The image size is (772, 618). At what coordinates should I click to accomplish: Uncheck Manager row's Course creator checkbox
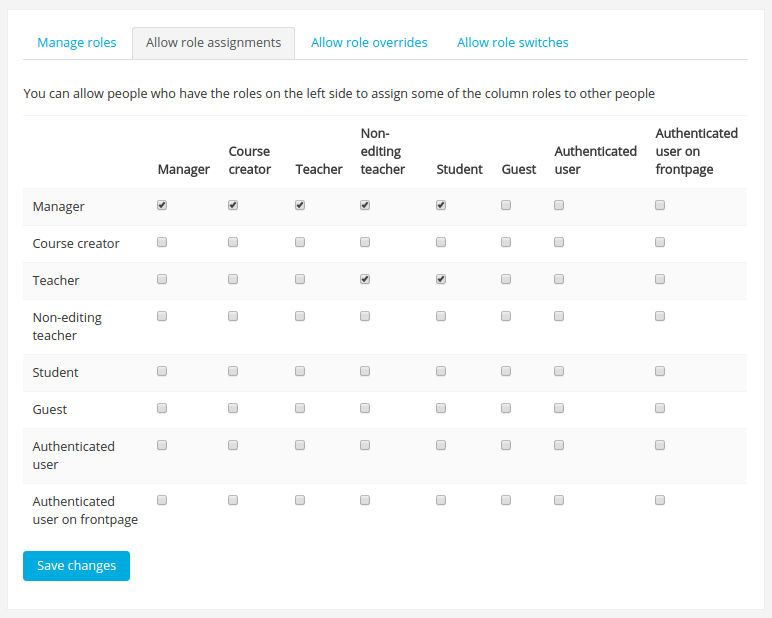[x=233, y=205]
